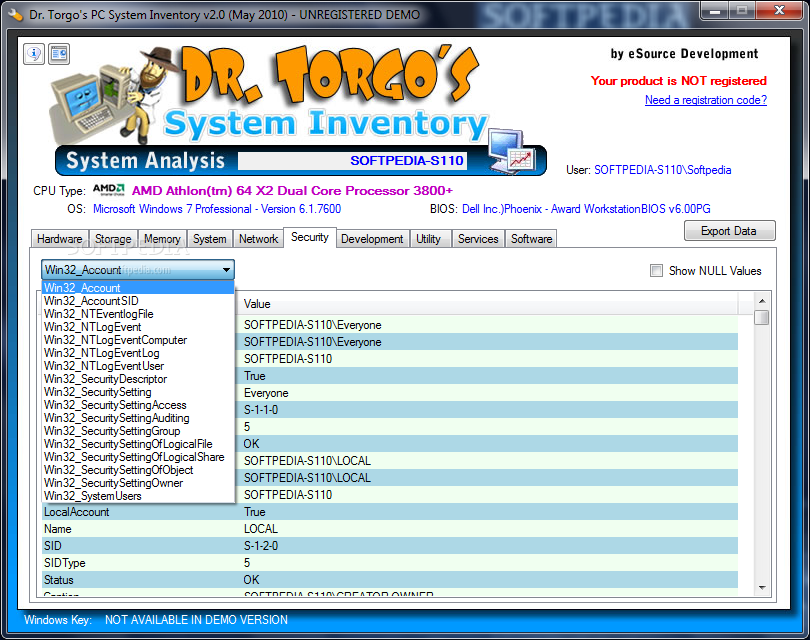Click the monitor chart icon beside SOFTPEDIA-S110
Image resolution: width=810 pixels, height=640 pixels.
[511, 151]
